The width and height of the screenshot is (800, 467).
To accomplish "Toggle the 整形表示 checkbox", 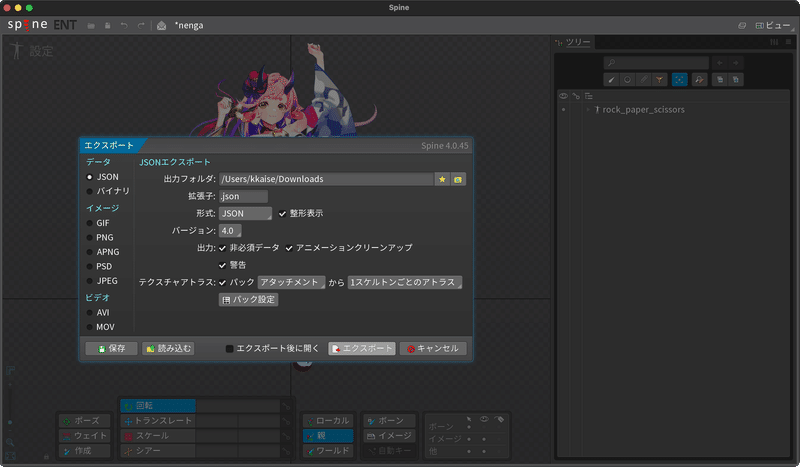I will (282, 213).
